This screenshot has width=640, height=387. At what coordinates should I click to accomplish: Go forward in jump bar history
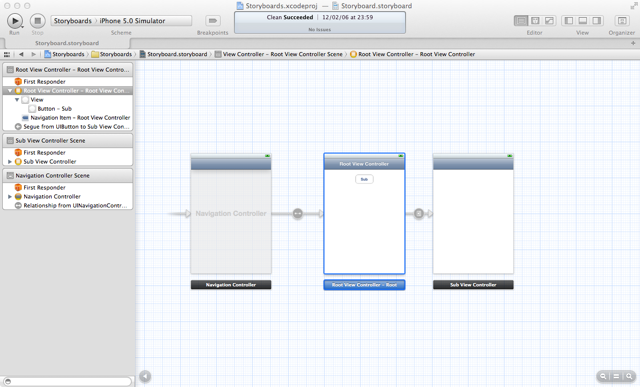coord(33,54)
